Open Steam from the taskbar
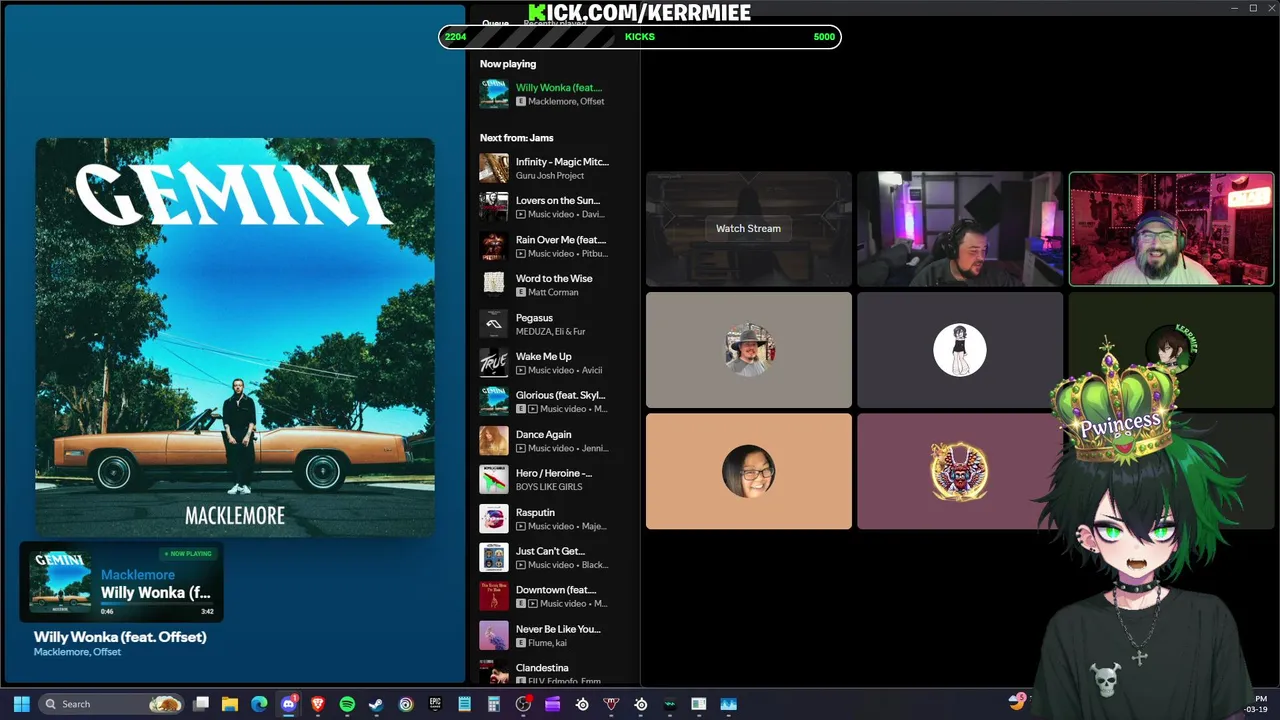1280x720 pixels. tap(376, 704)
